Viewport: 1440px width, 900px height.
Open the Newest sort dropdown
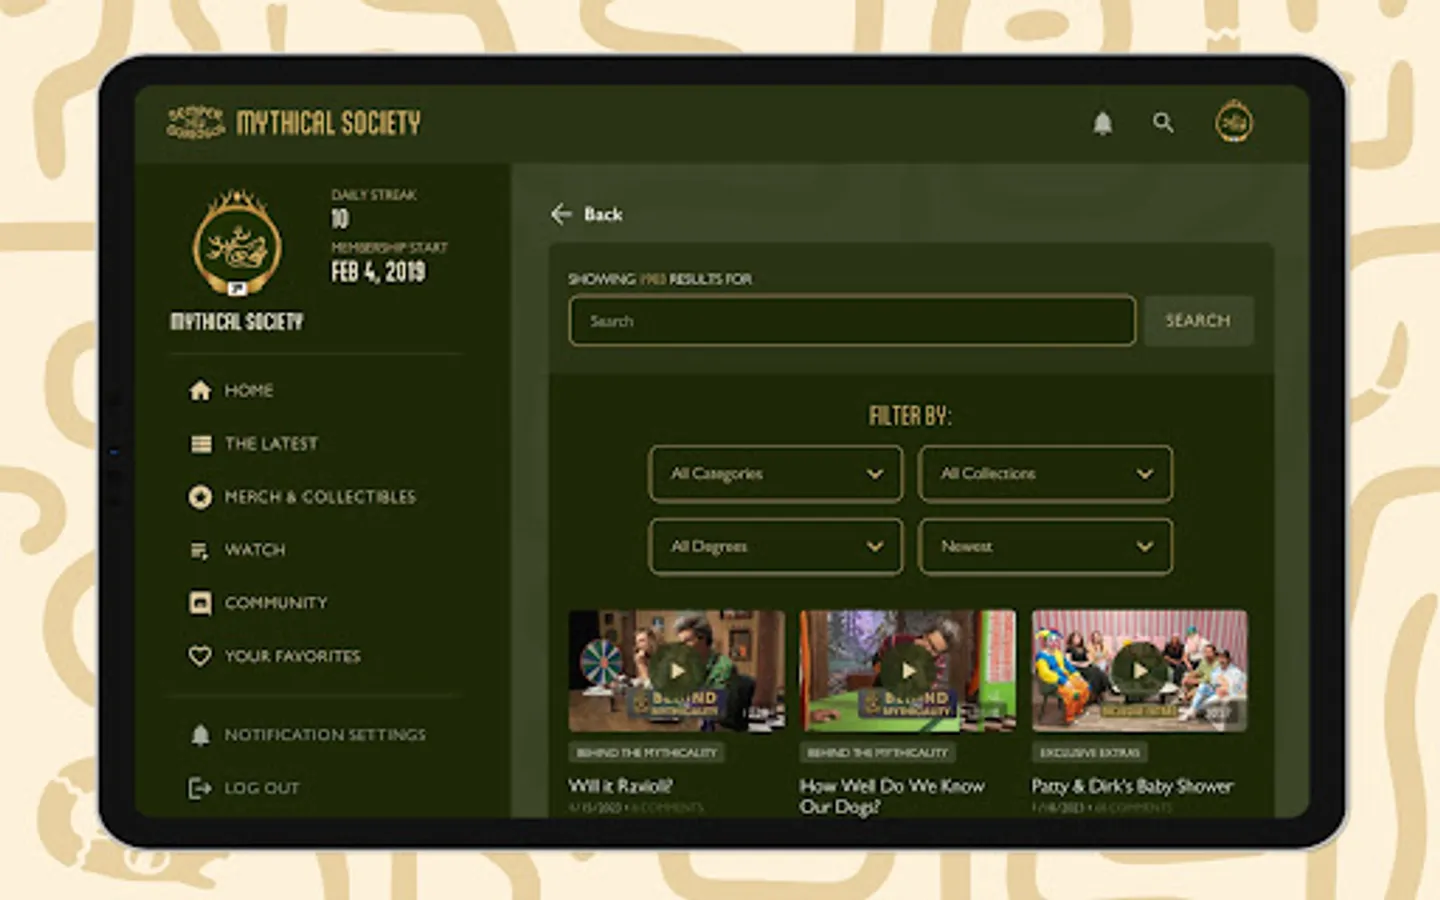[1045, 547]
